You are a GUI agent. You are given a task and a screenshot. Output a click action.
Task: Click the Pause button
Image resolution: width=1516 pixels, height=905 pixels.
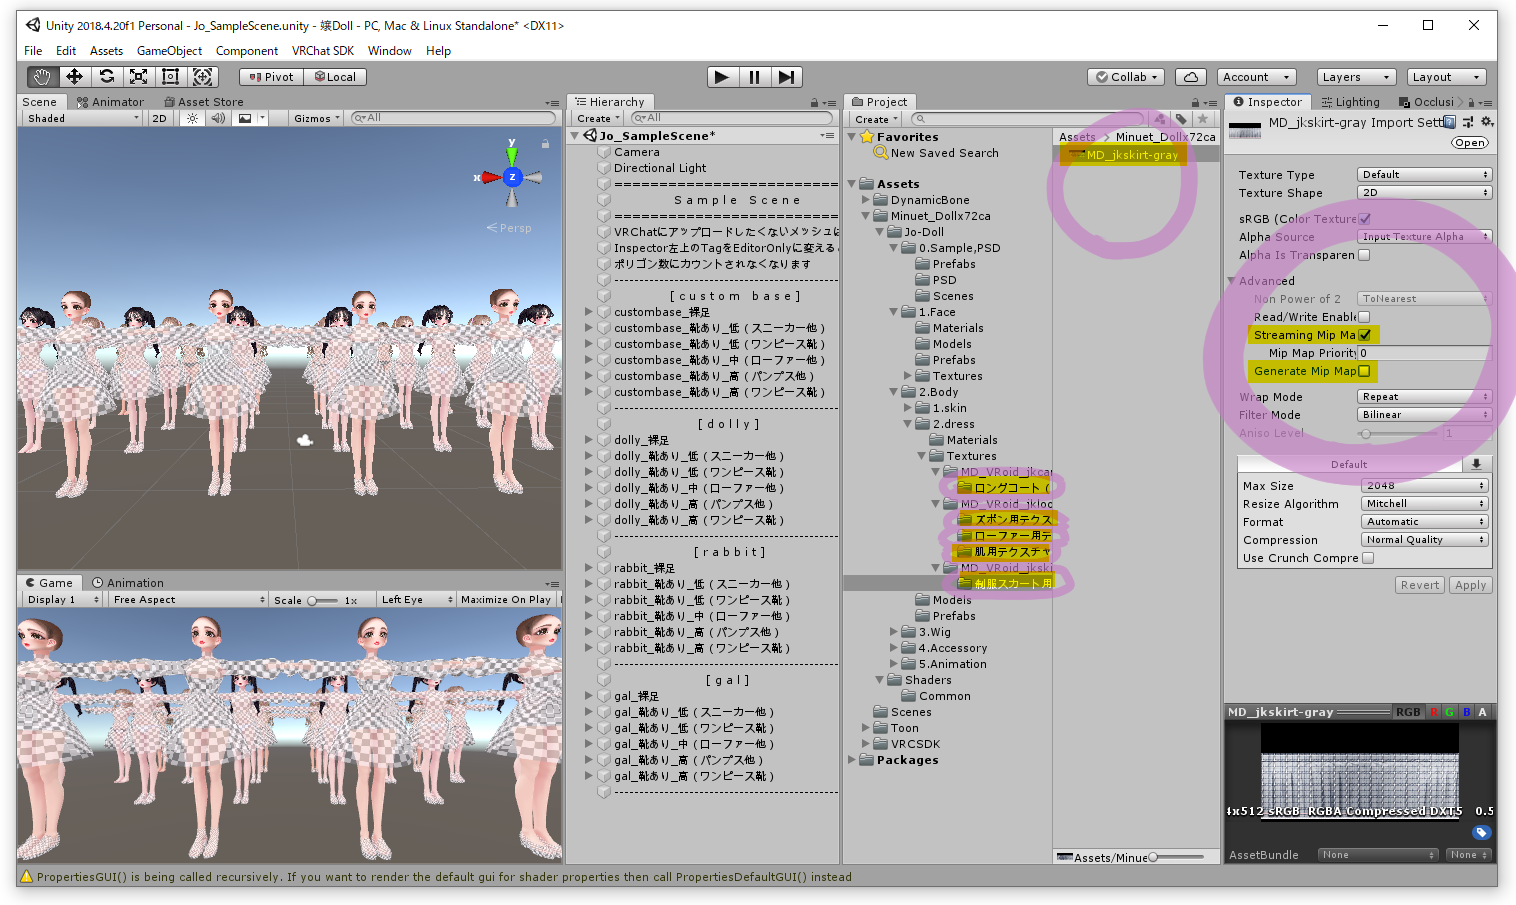(x=754, y=77)
